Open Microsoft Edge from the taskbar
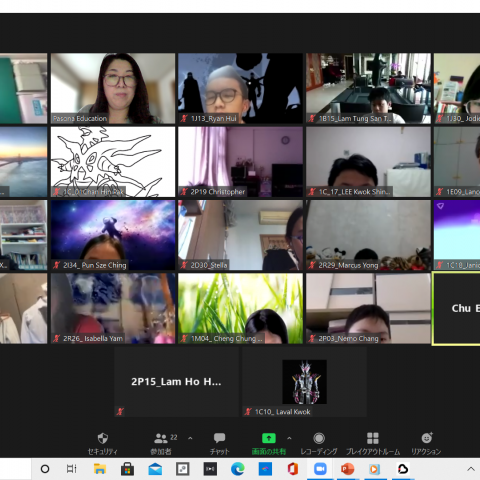The image size is (480, 480). coord(238,469)
